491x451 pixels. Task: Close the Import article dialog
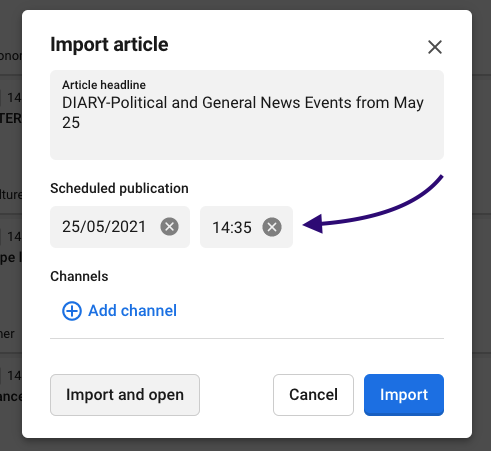[x=435, y=47]
